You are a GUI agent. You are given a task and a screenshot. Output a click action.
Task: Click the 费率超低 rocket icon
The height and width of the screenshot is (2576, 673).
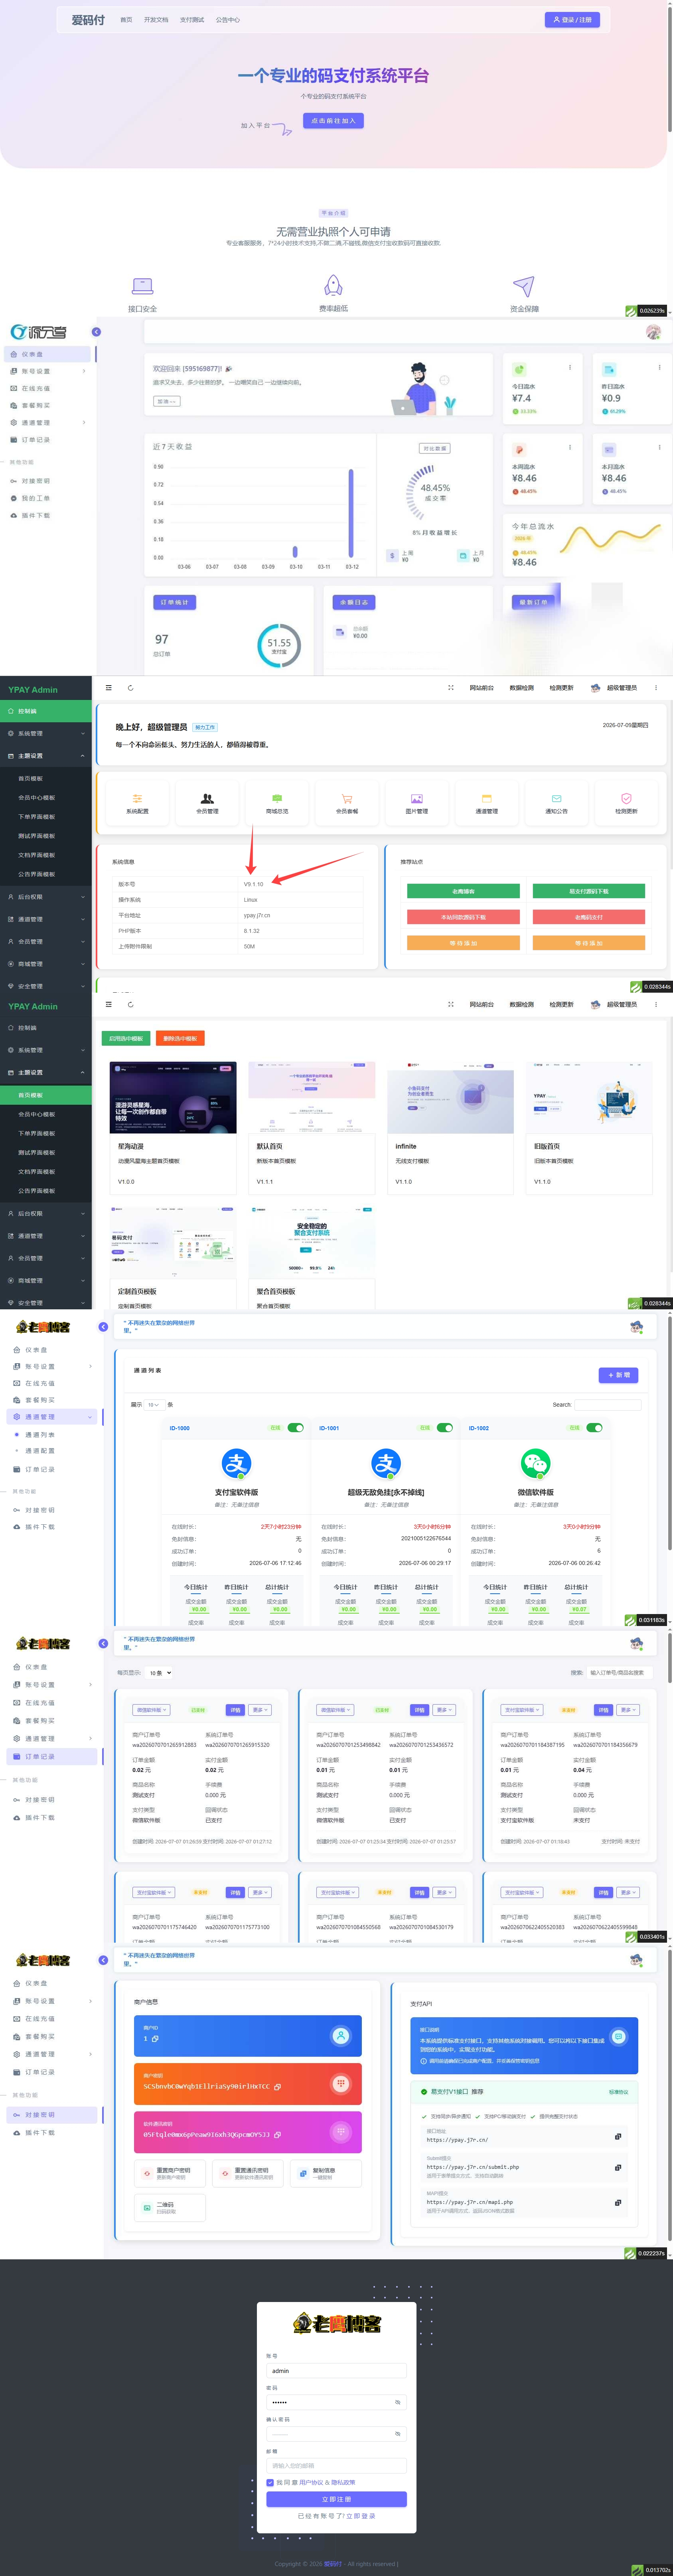334,285
